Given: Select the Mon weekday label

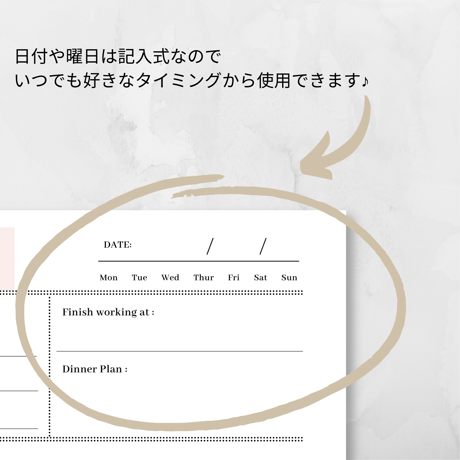Looking at the screenshot, I should pyautogui.click(x=109, y=277).
